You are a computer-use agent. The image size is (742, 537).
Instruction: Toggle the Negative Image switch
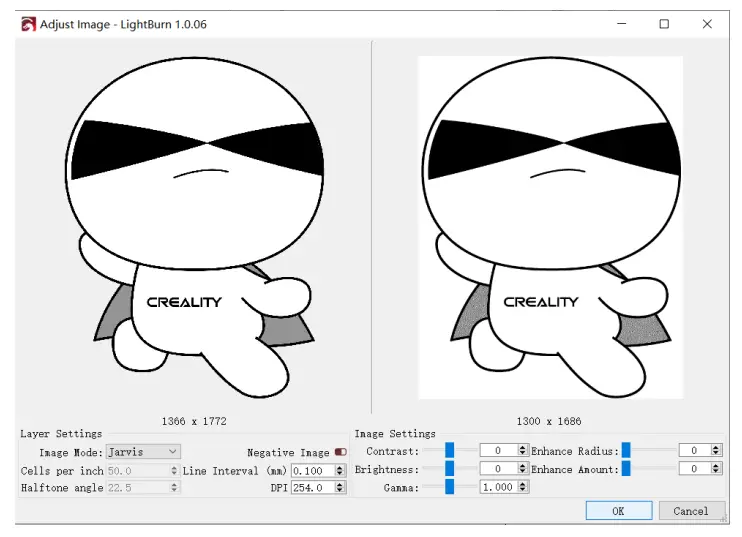(341, 452)
